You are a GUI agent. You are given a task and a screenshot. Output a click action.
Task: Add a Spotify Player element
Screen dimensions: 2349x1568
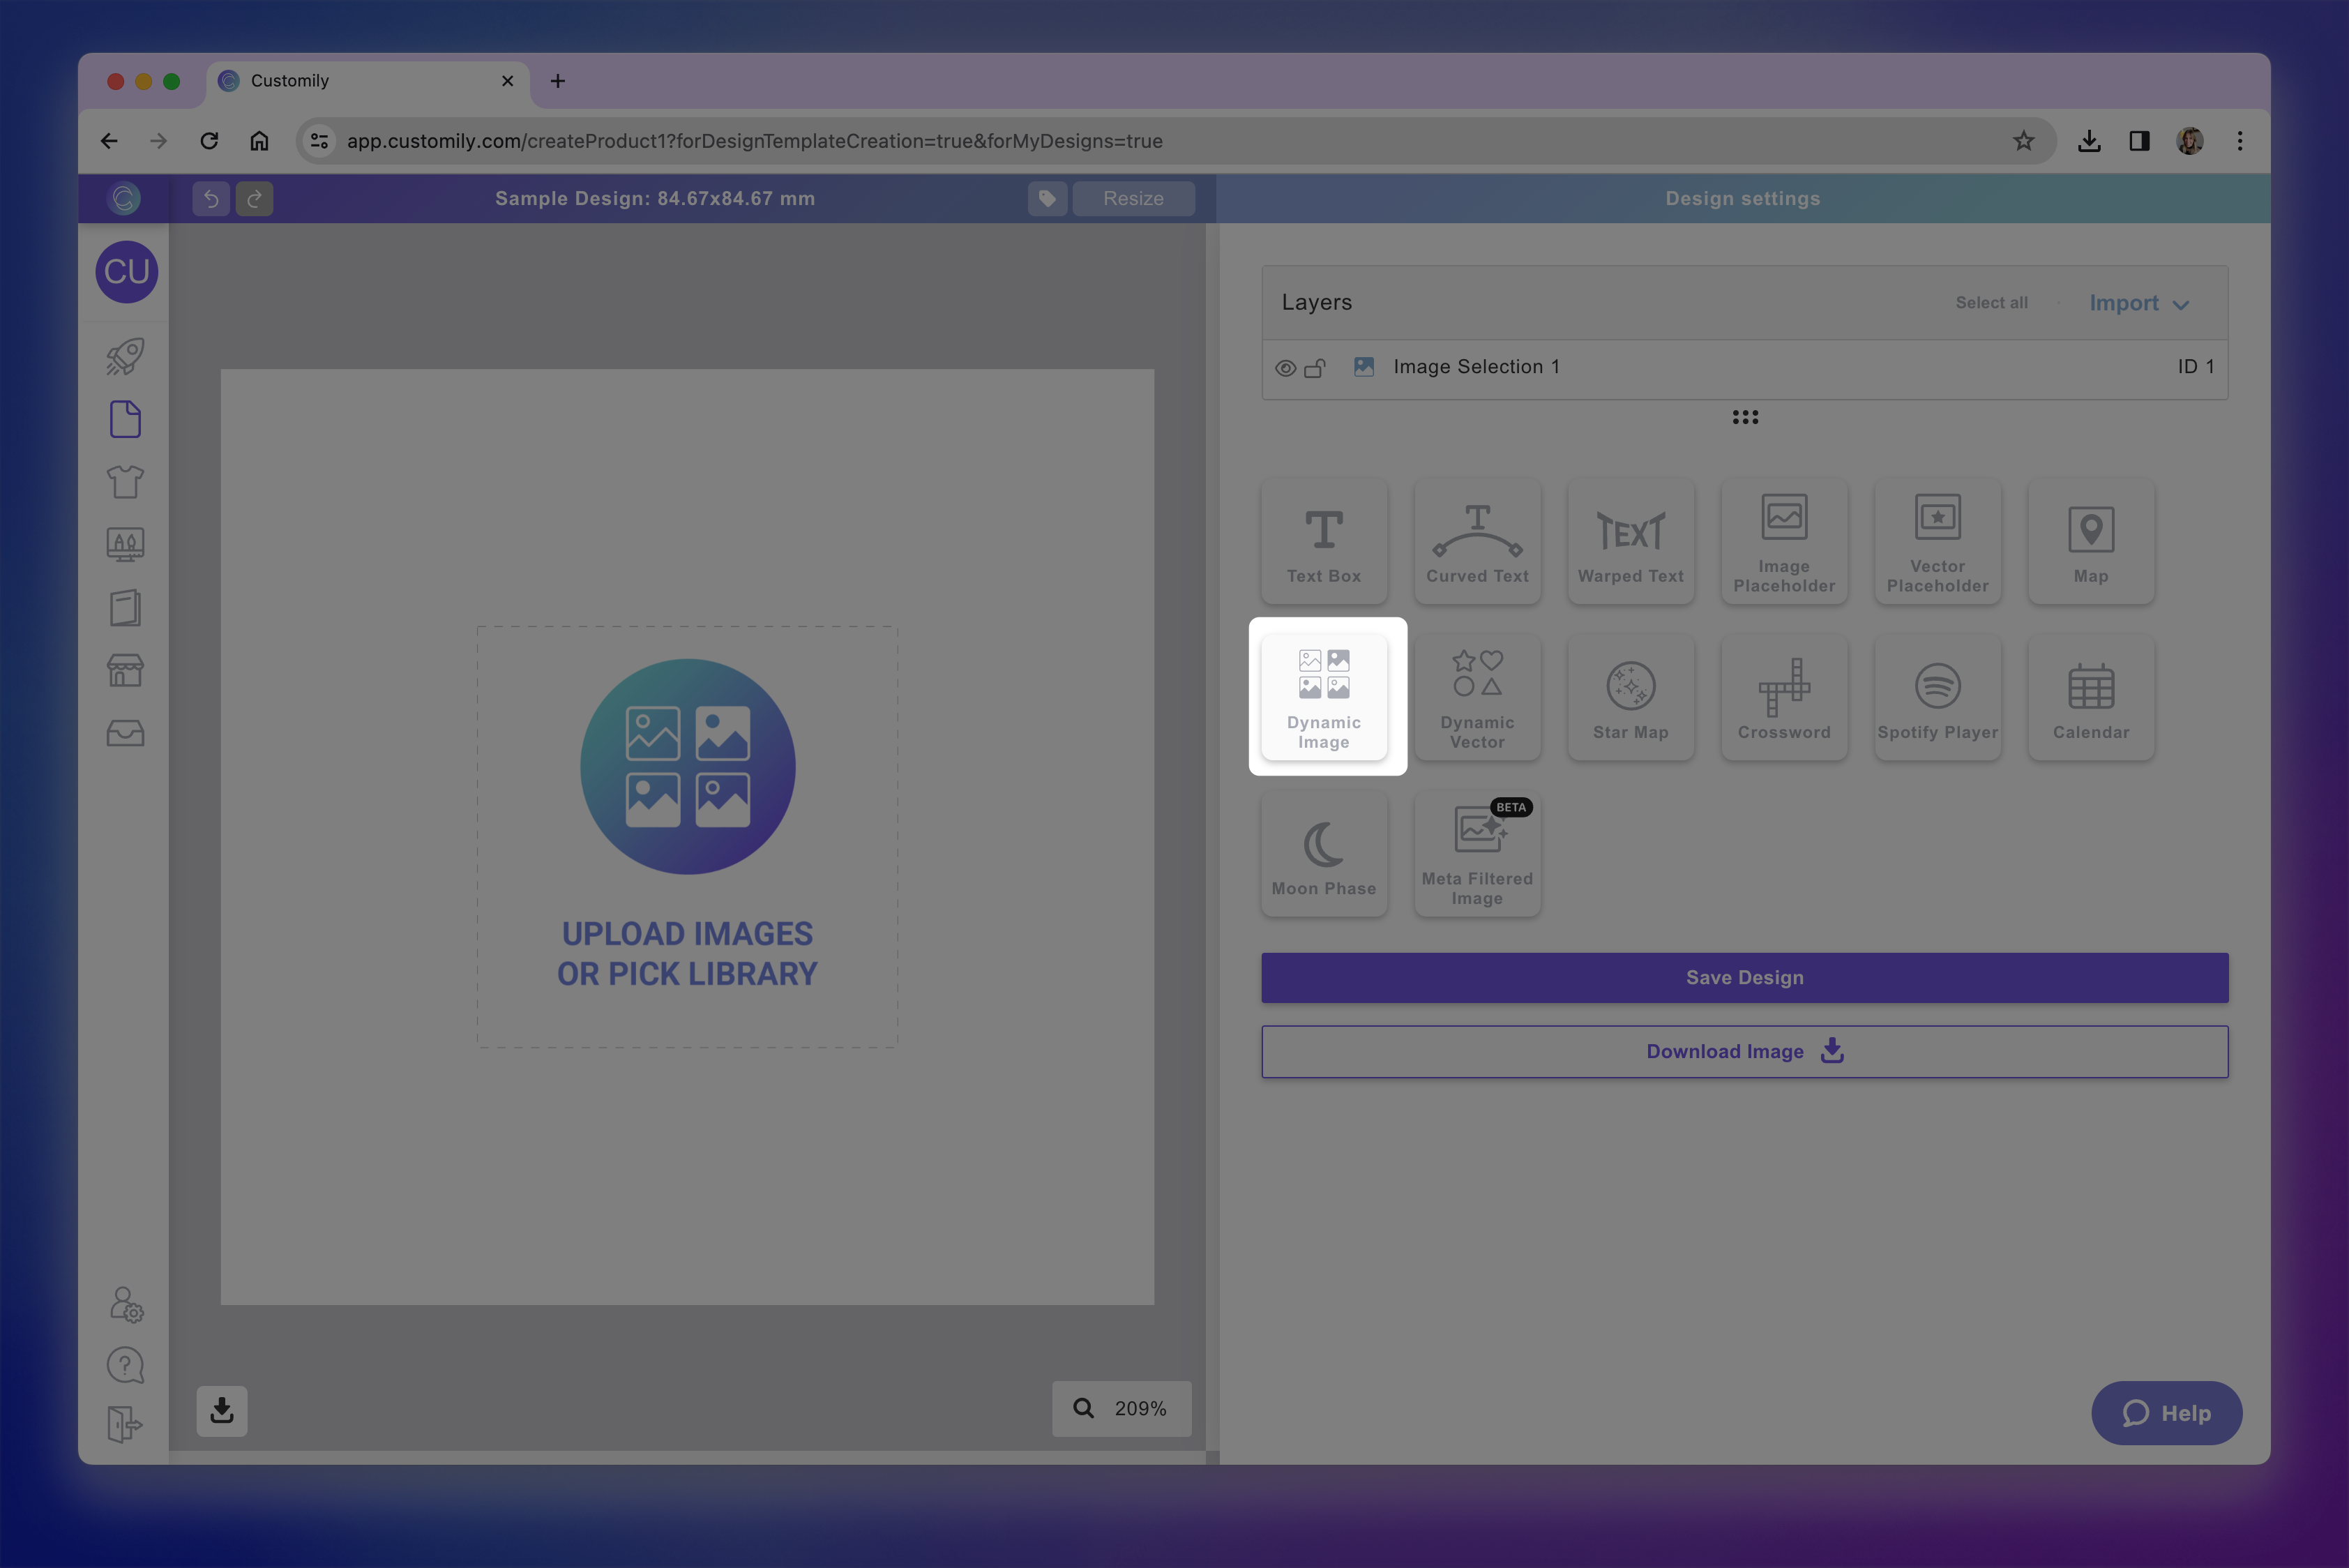point(1937,698)
